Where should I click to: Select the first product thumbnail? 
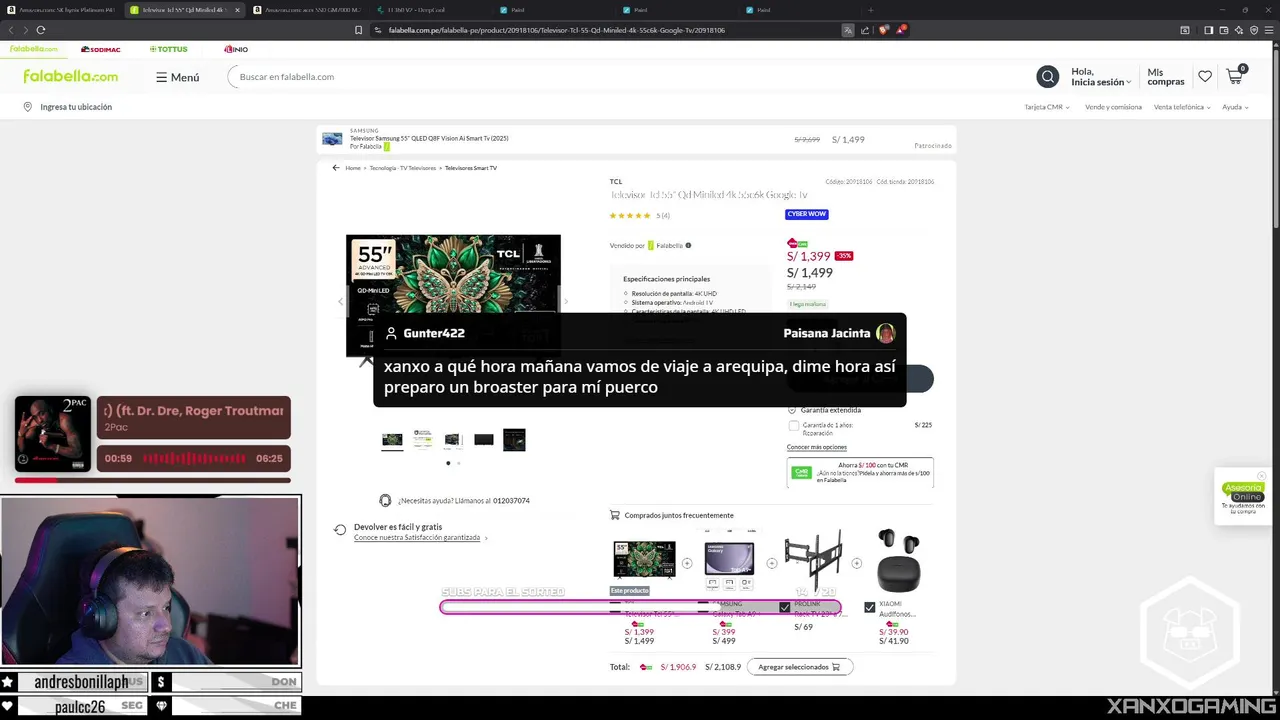coord(392,440)
